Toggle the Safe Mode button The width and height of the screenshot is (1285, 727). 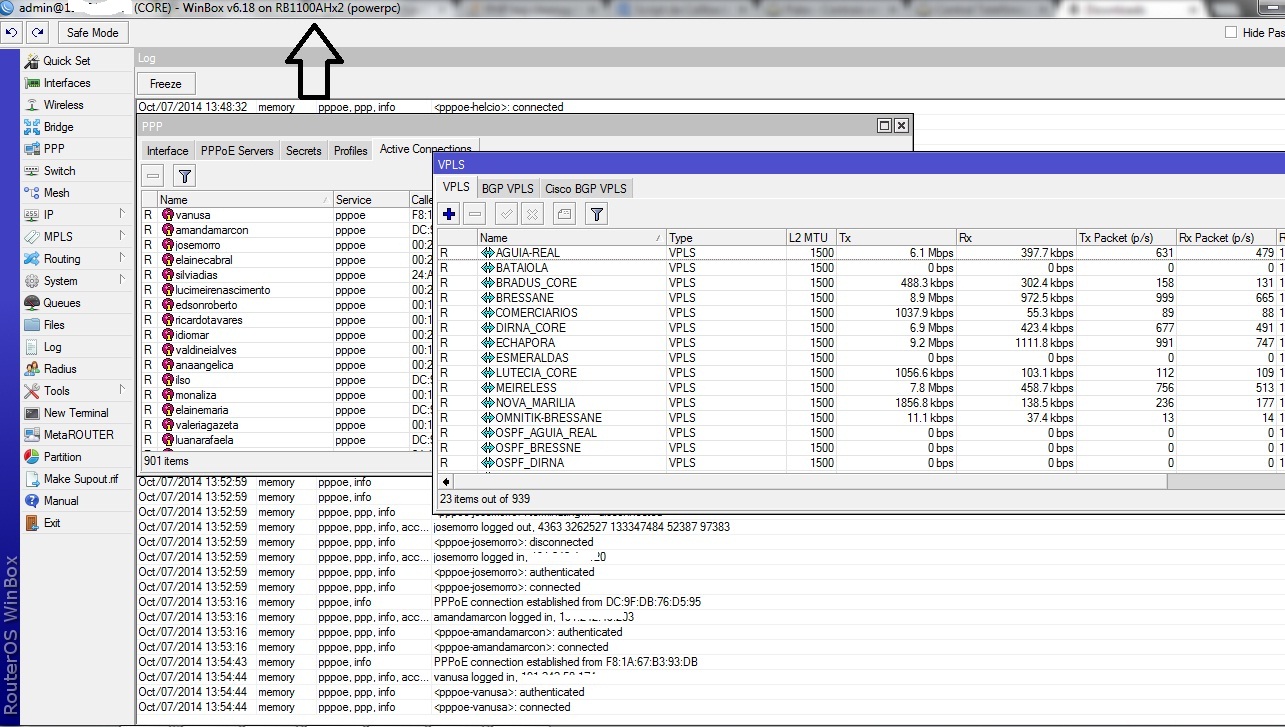tap(93, 32)
